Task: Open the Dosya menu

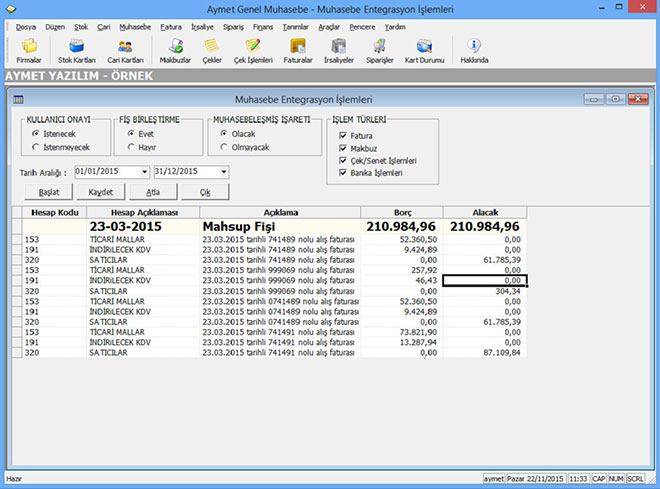Action: (26, 27)
